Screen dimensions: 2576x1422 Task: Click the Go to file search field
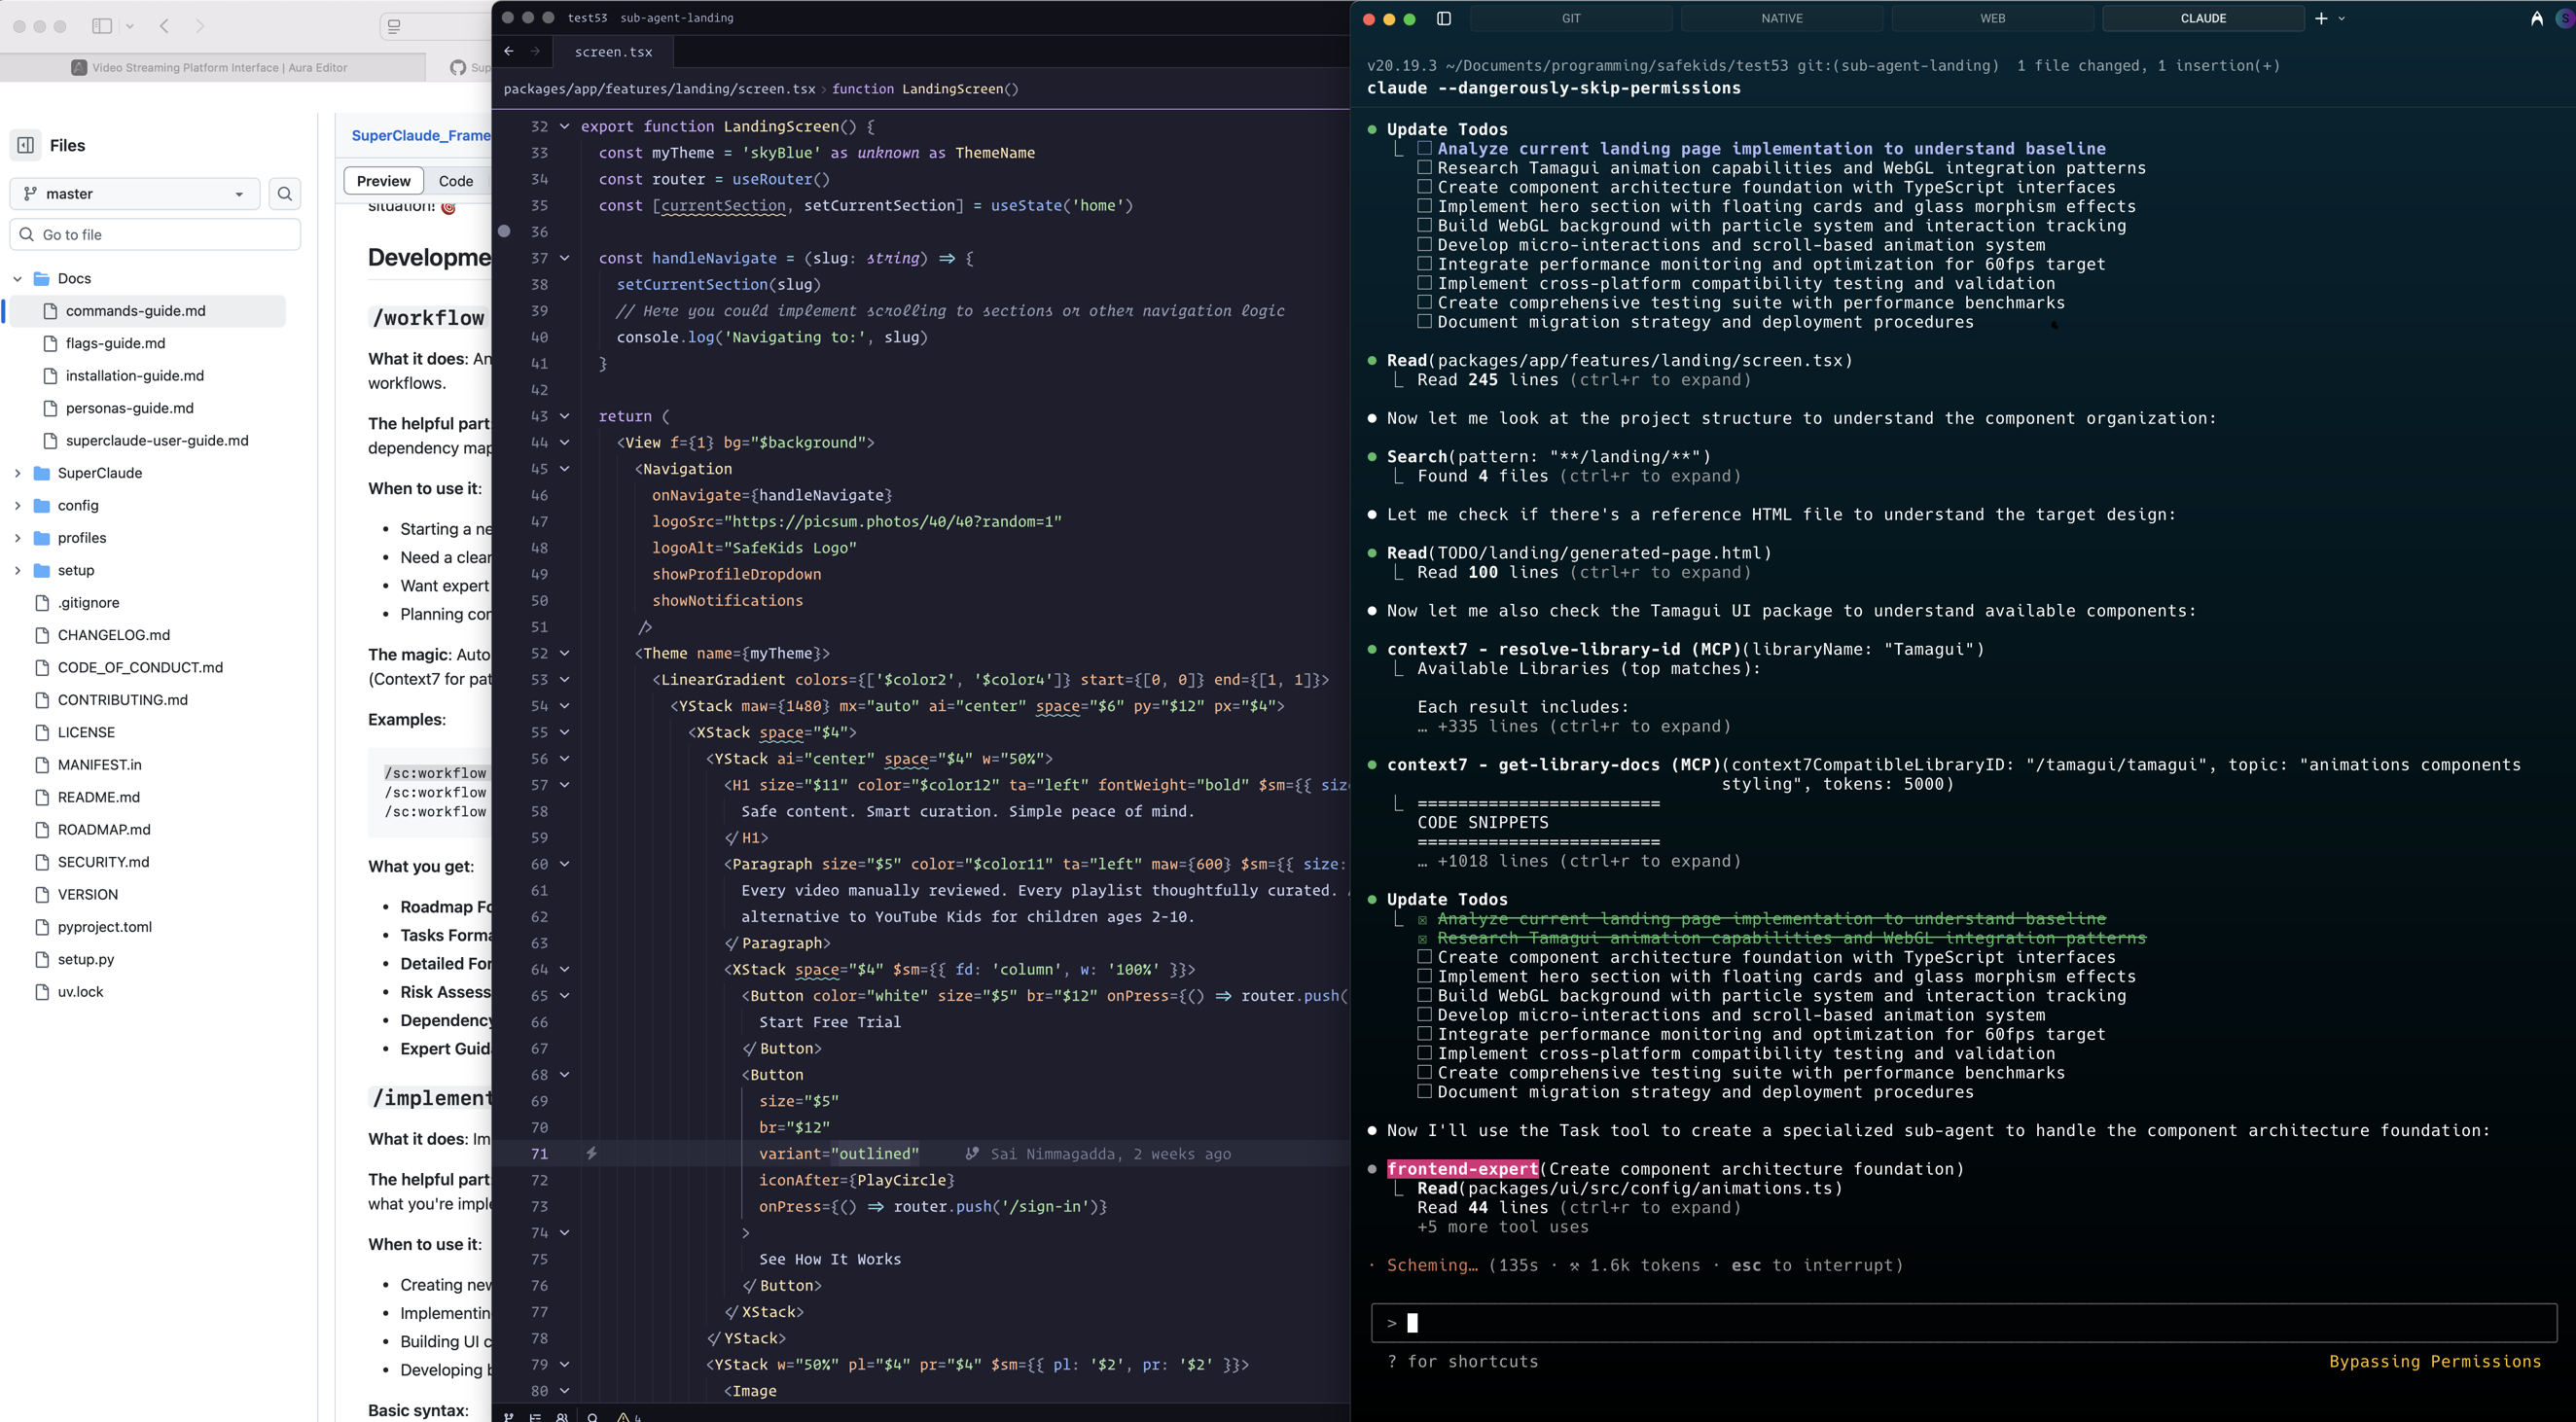click(155, 235)
